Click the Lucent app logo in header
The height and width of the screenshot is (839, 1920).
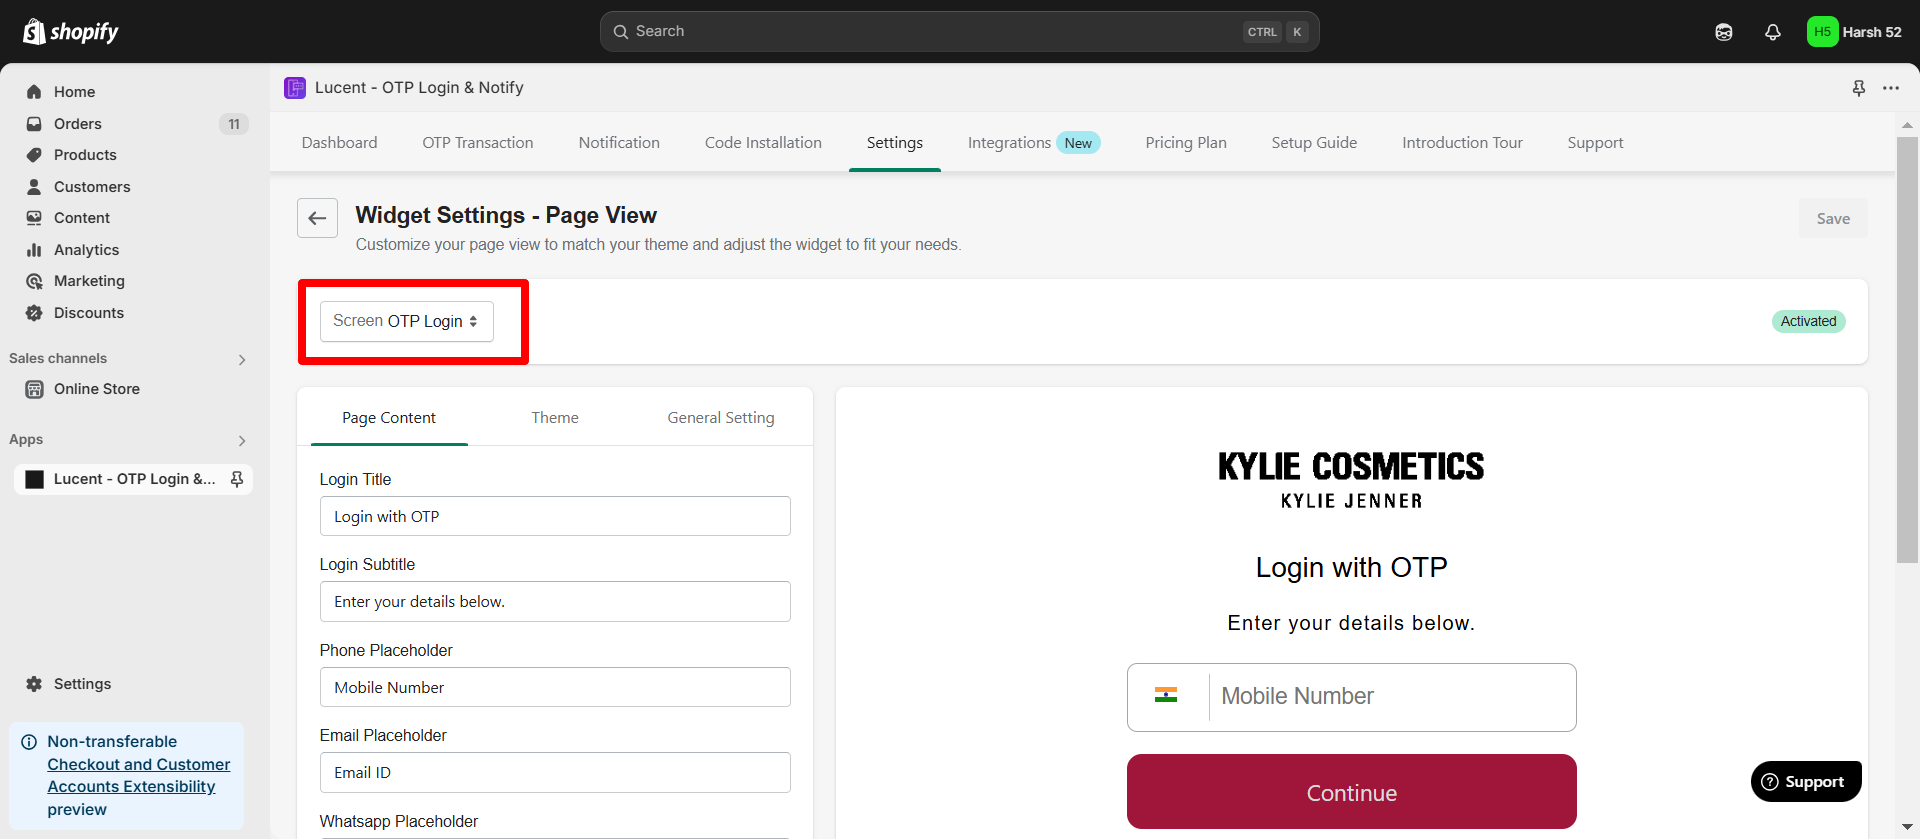(x=295, y=88)
